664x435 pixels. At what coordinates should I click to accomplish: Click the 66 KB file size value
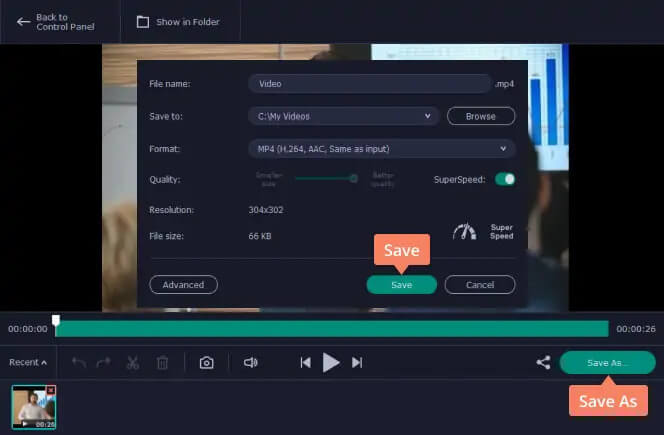click(260, 236)
